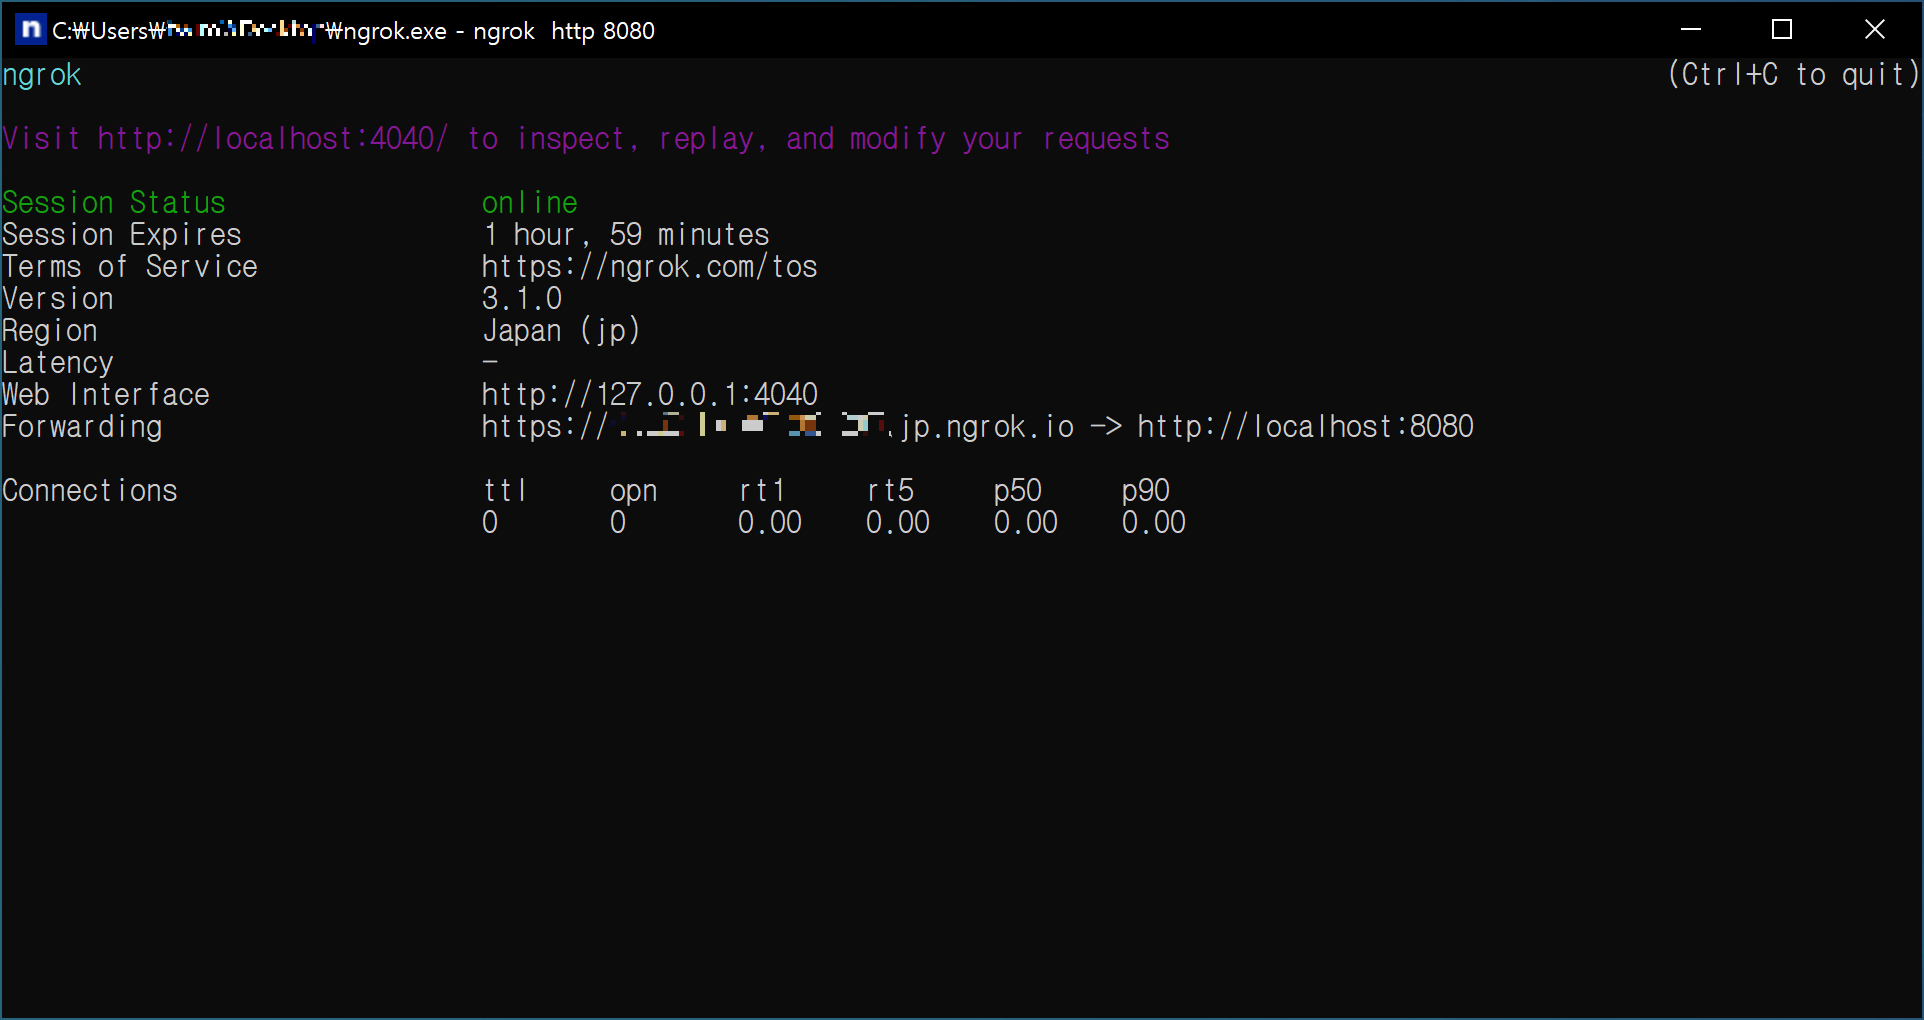Click the rt5 value 0.00
This screenshot has width=1924, height=1020.
coord(898,523)
